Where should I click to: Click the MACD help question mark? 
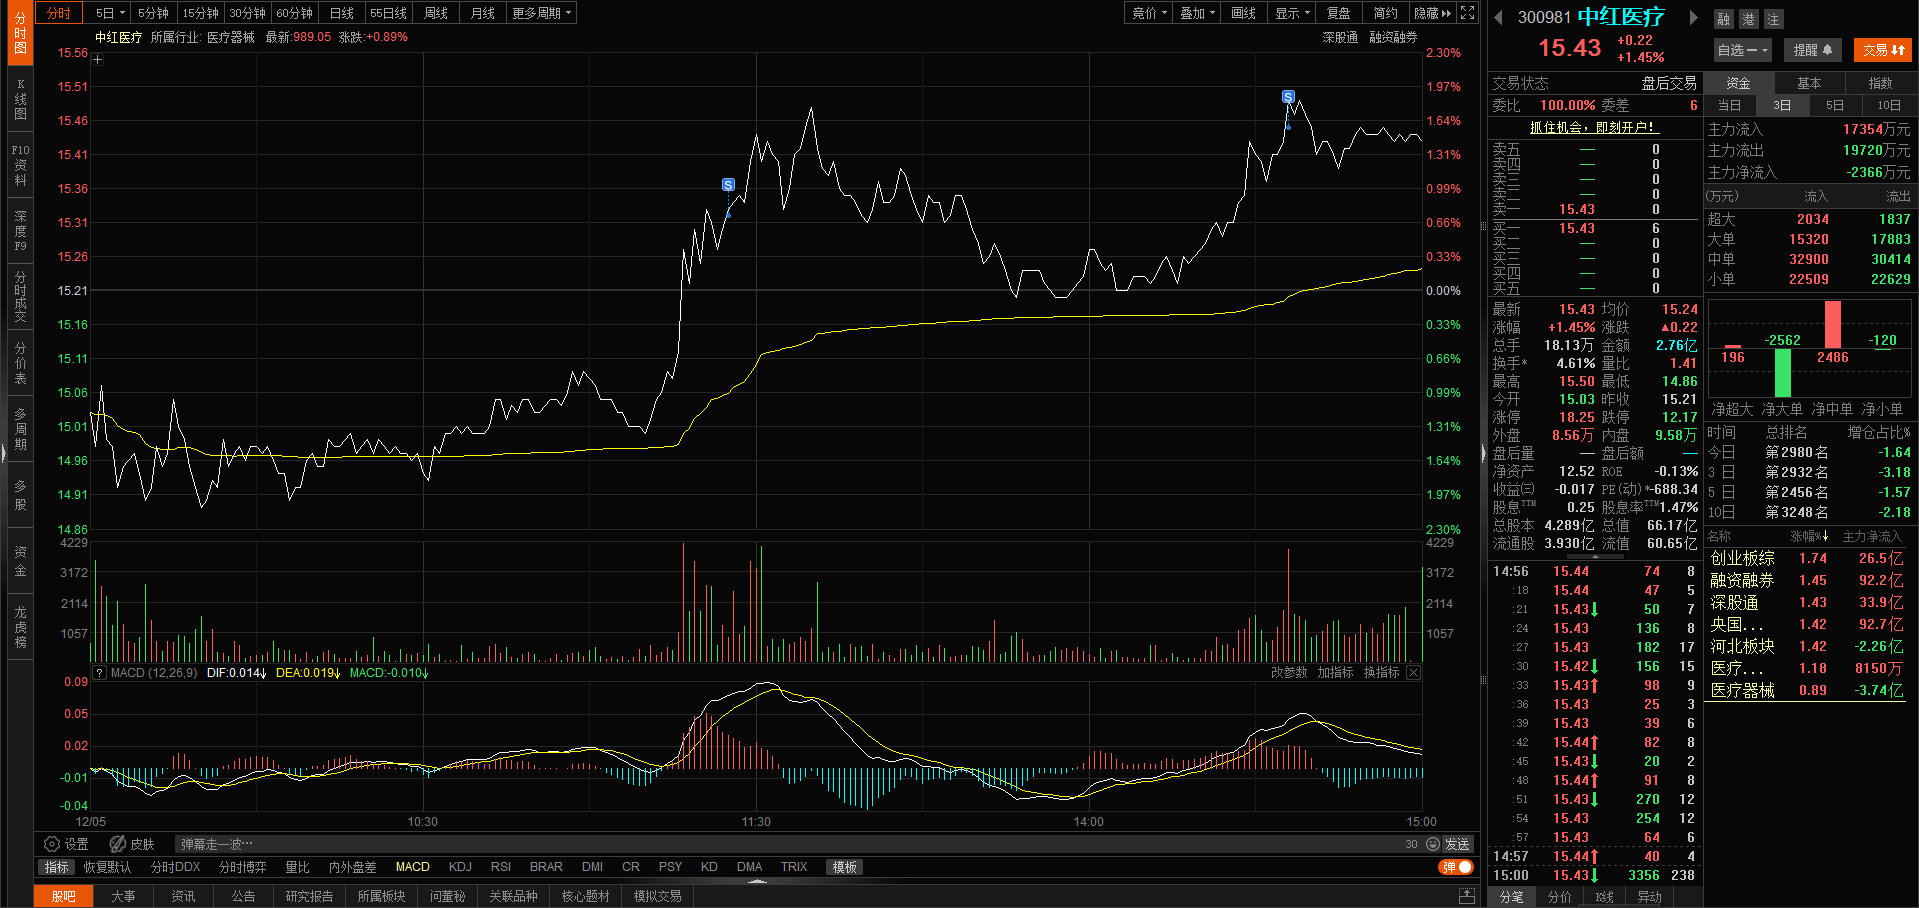point(100,673)
